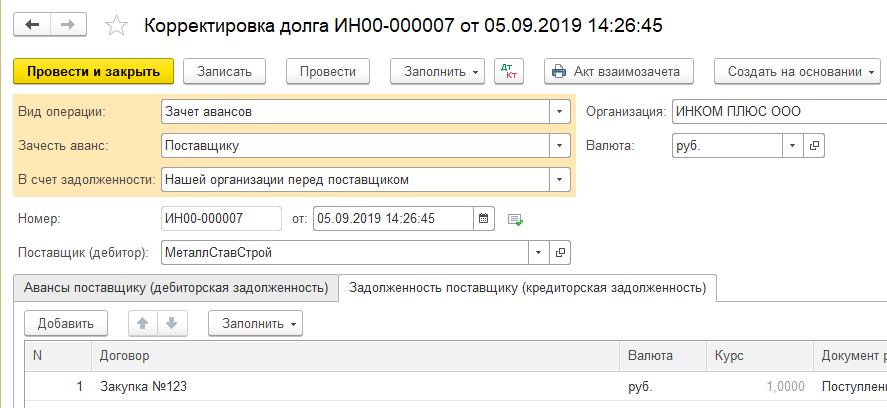This screenshot has width=887, height=408.
Task: Click the Номер input field
Action: click(x=221, y=217)
